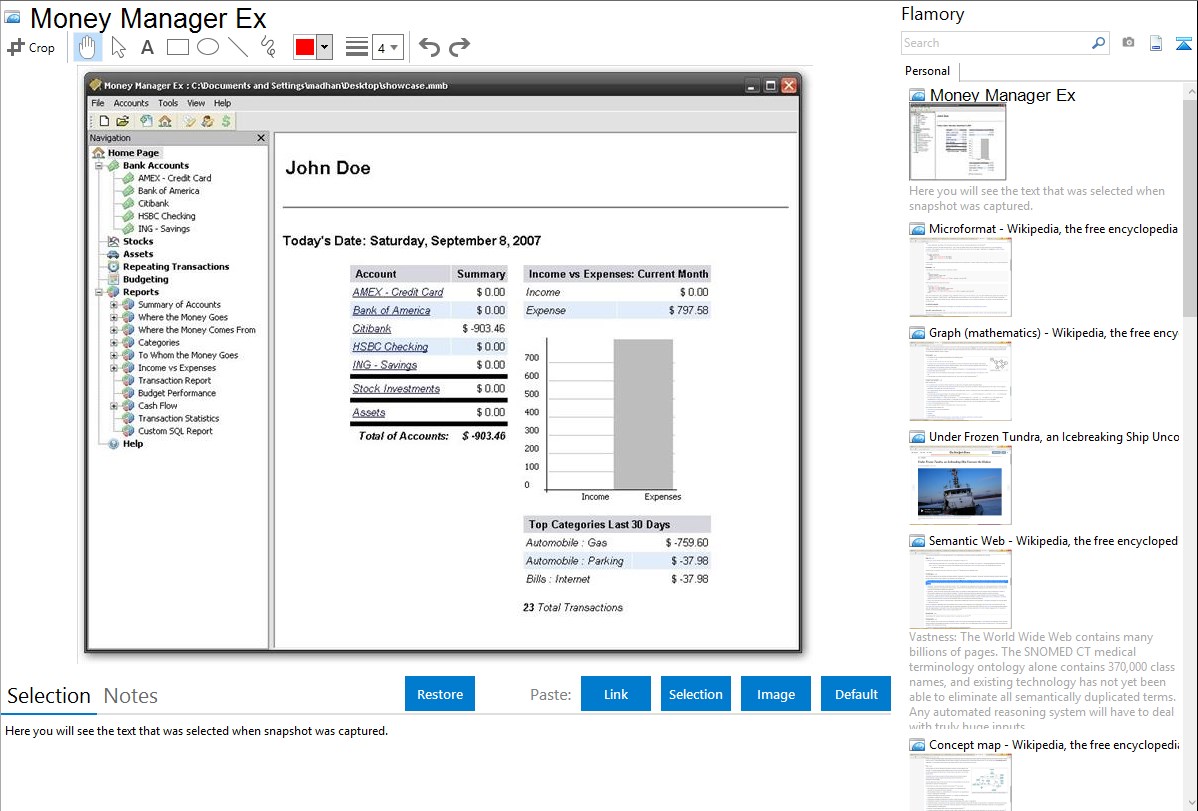1198x811 pixels.
Task: Select the Crop tool
Action: tap(31, 47)
